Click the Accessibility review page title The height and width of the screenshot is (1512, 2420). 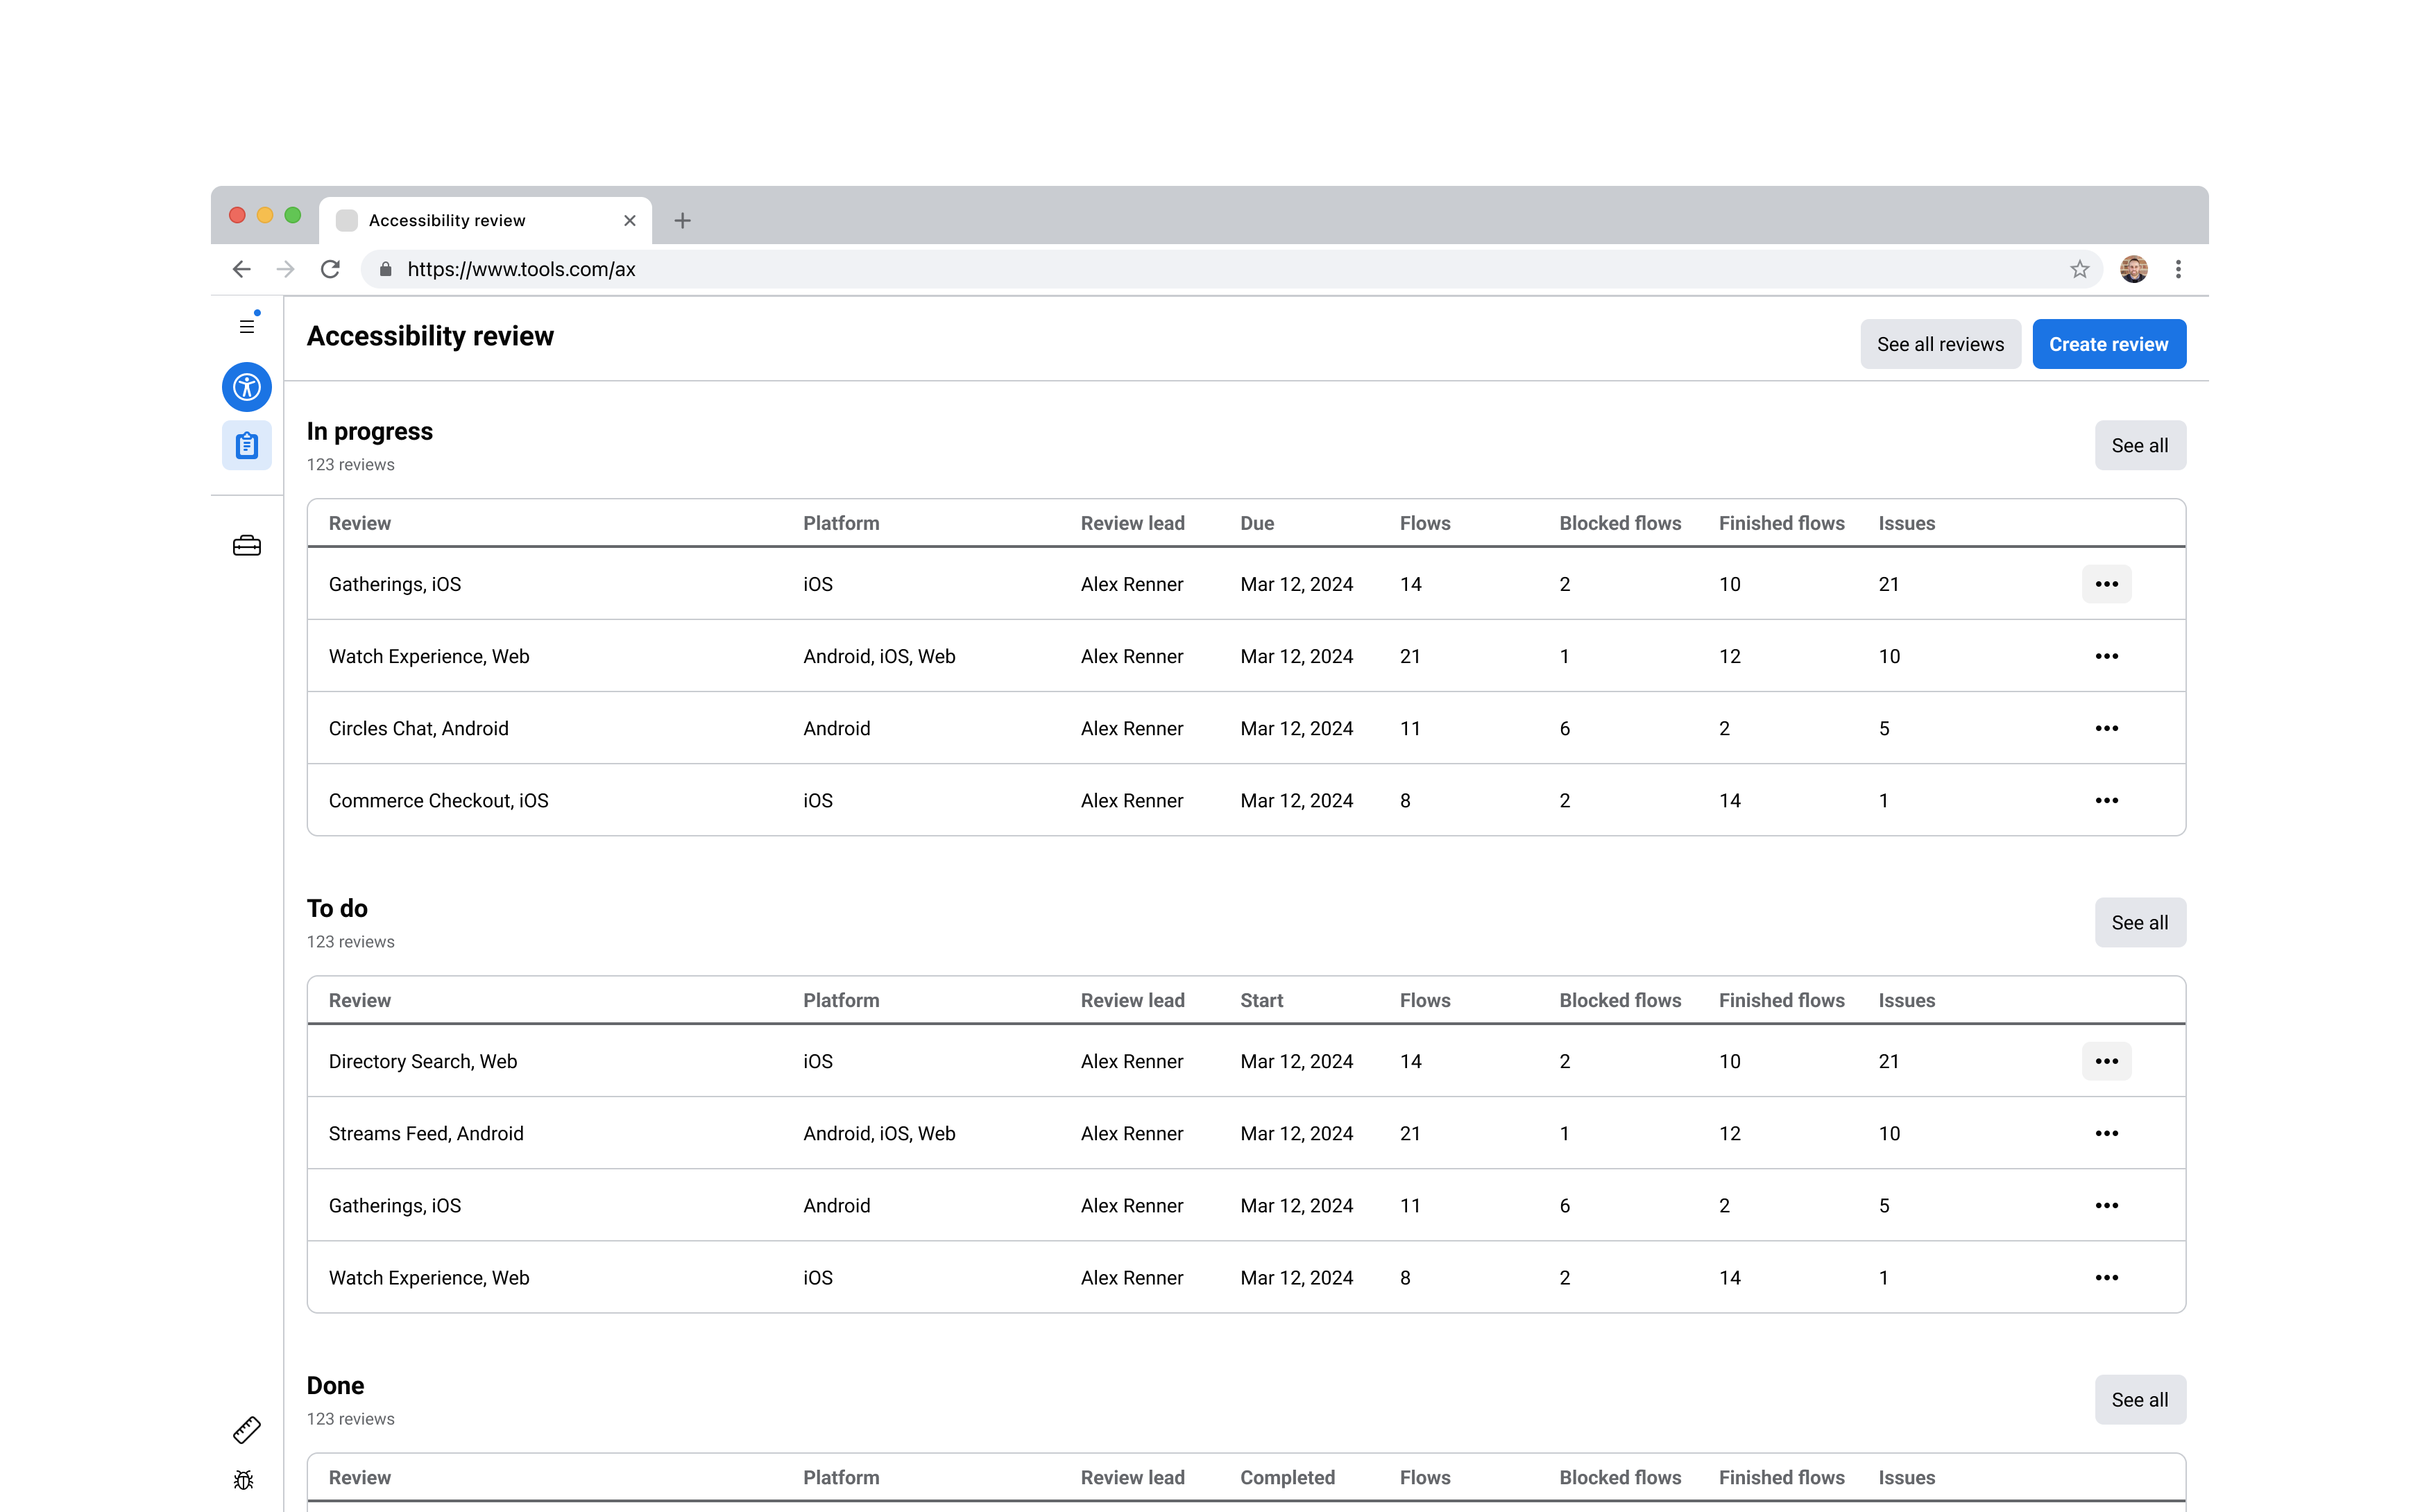pos(430,336)
